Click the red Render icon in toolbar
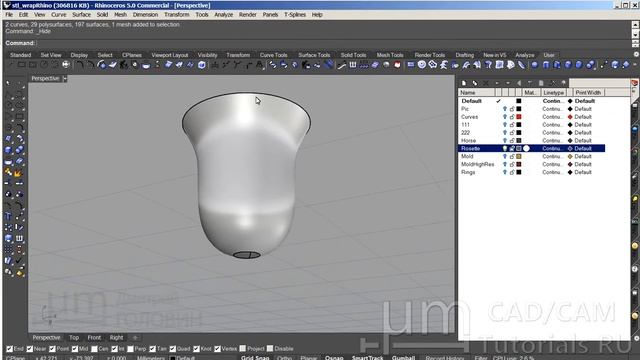The width and height of the screenshot is (640, 360). tap(397, 65)
